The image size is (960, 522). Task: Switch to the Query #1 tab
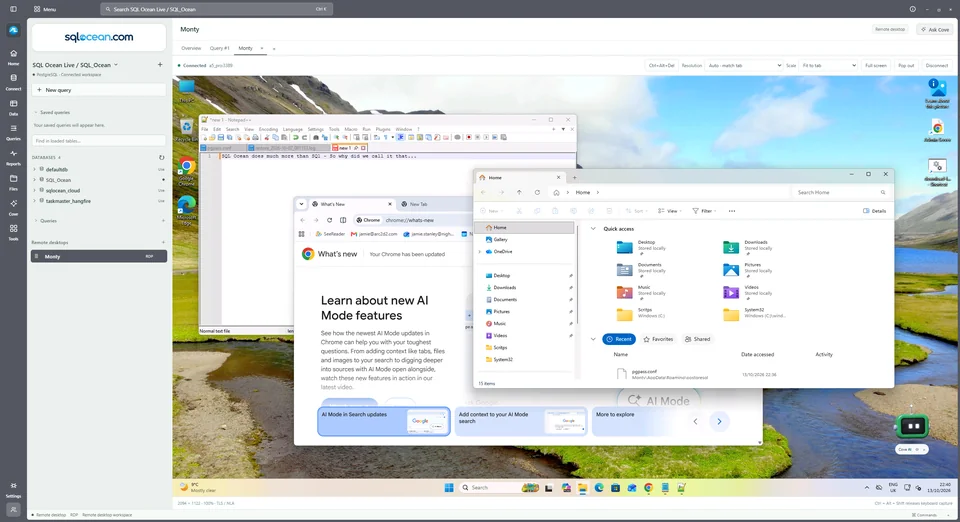[219, 48]
